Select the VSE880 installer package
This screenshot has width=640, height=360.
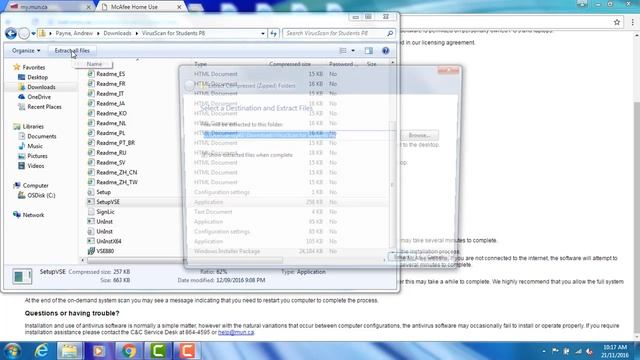click(x=105, y=251)
